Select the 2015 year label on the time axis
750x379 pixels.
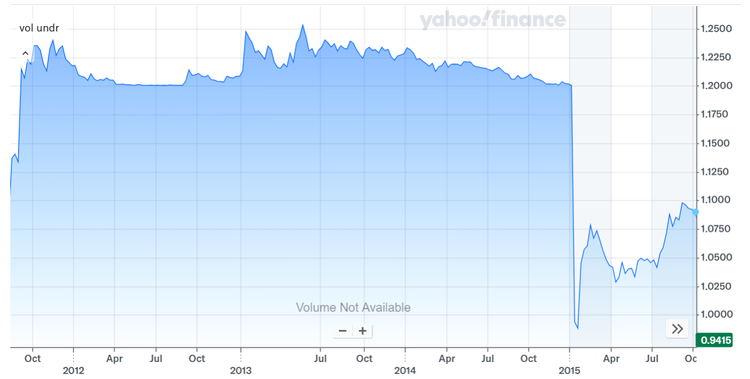point(569,370)
